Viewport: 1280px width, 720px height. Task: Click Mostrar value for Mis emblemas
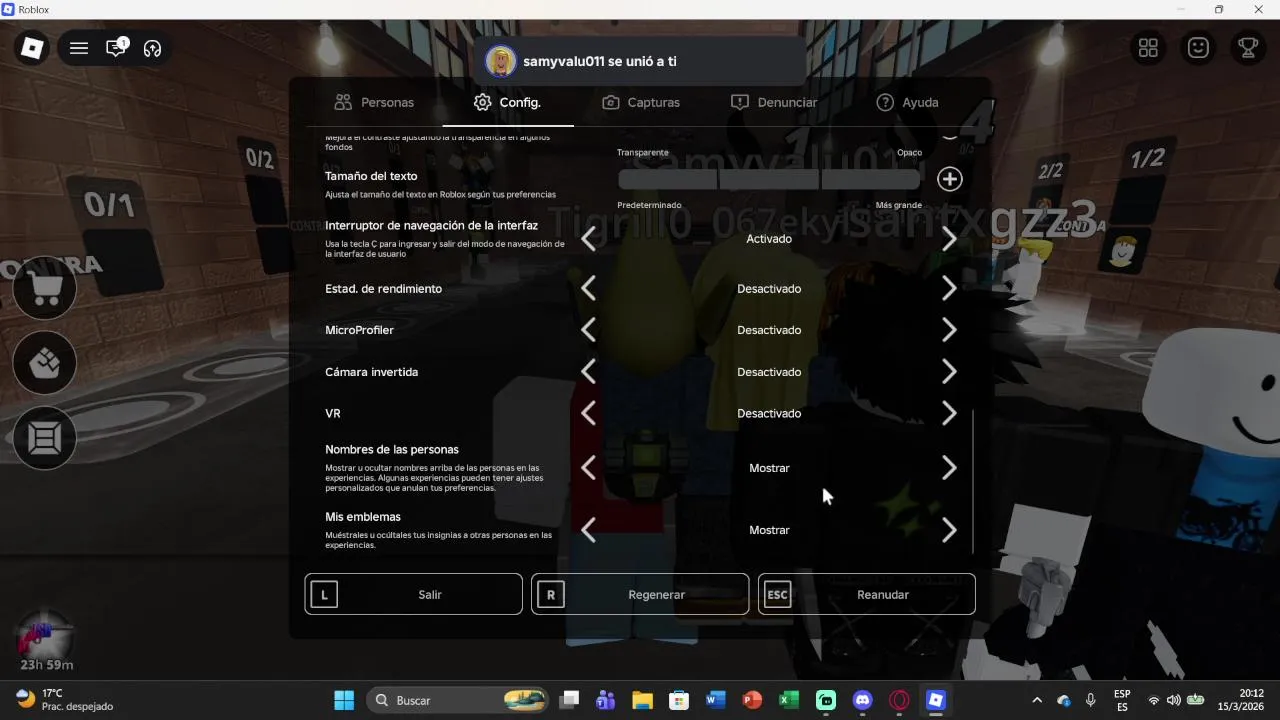point(769,530)
